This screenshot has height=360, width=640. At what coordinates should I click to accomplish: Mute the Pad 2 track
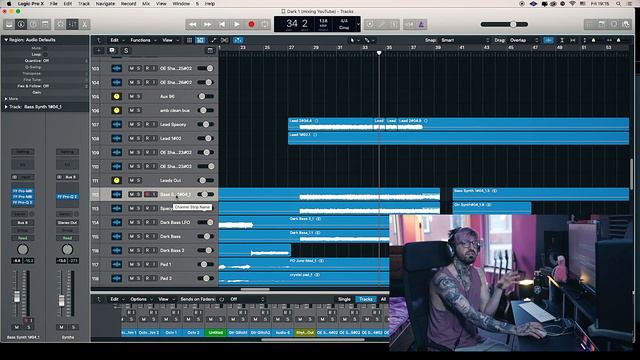(x=131, y=278)
